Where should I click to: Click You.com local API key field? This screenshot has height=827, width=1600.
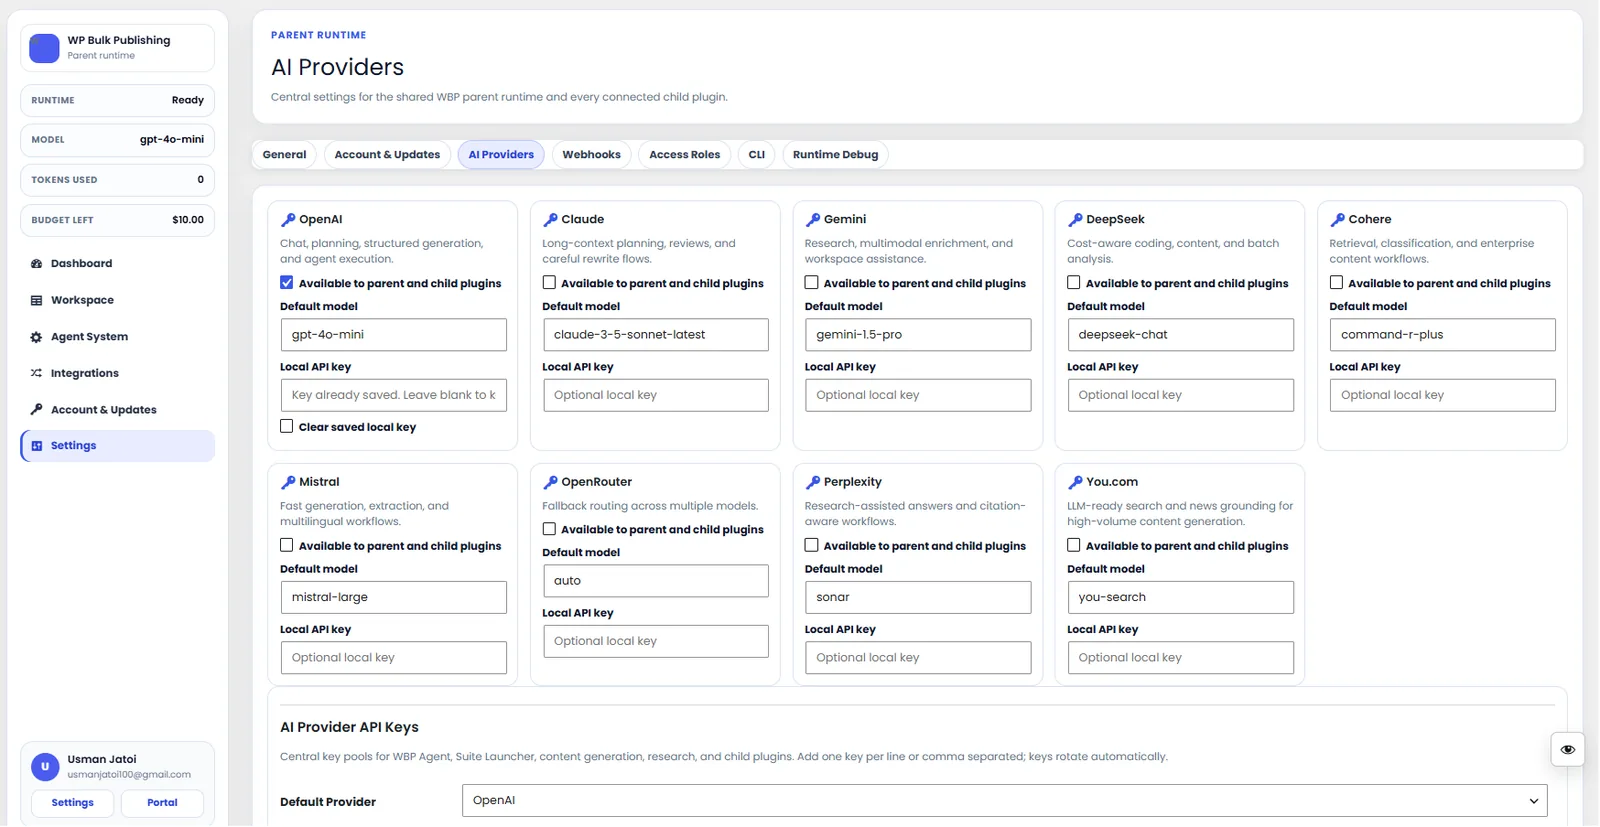click(1180, 658)
